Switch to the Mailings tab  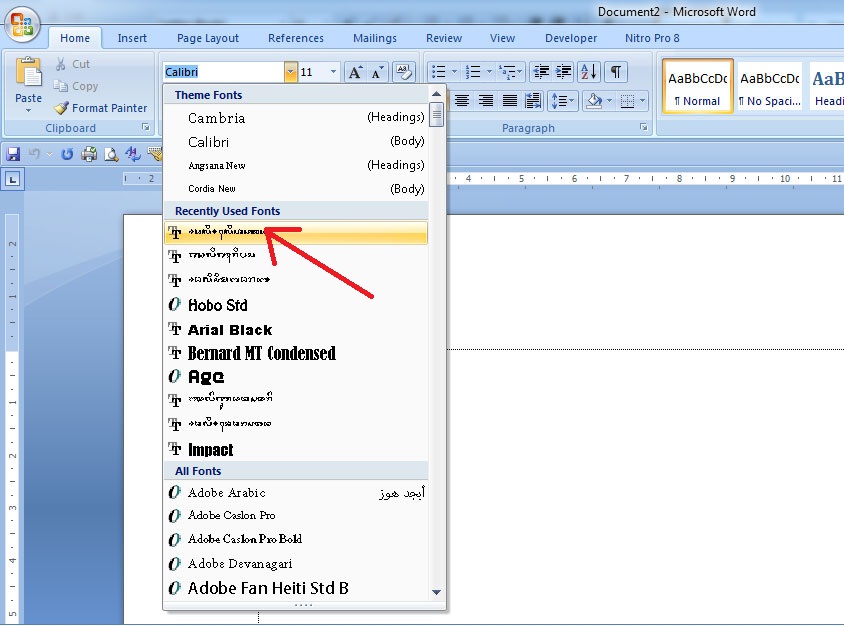(375, 38)
